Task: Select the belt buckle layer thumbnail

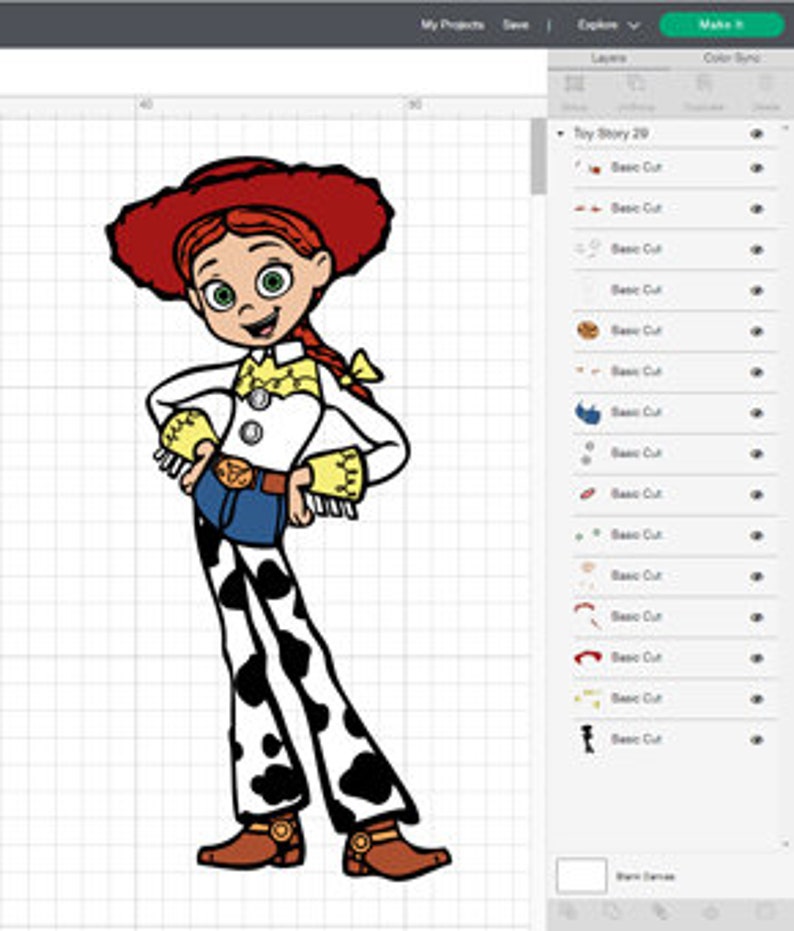Action: point(588,330)
